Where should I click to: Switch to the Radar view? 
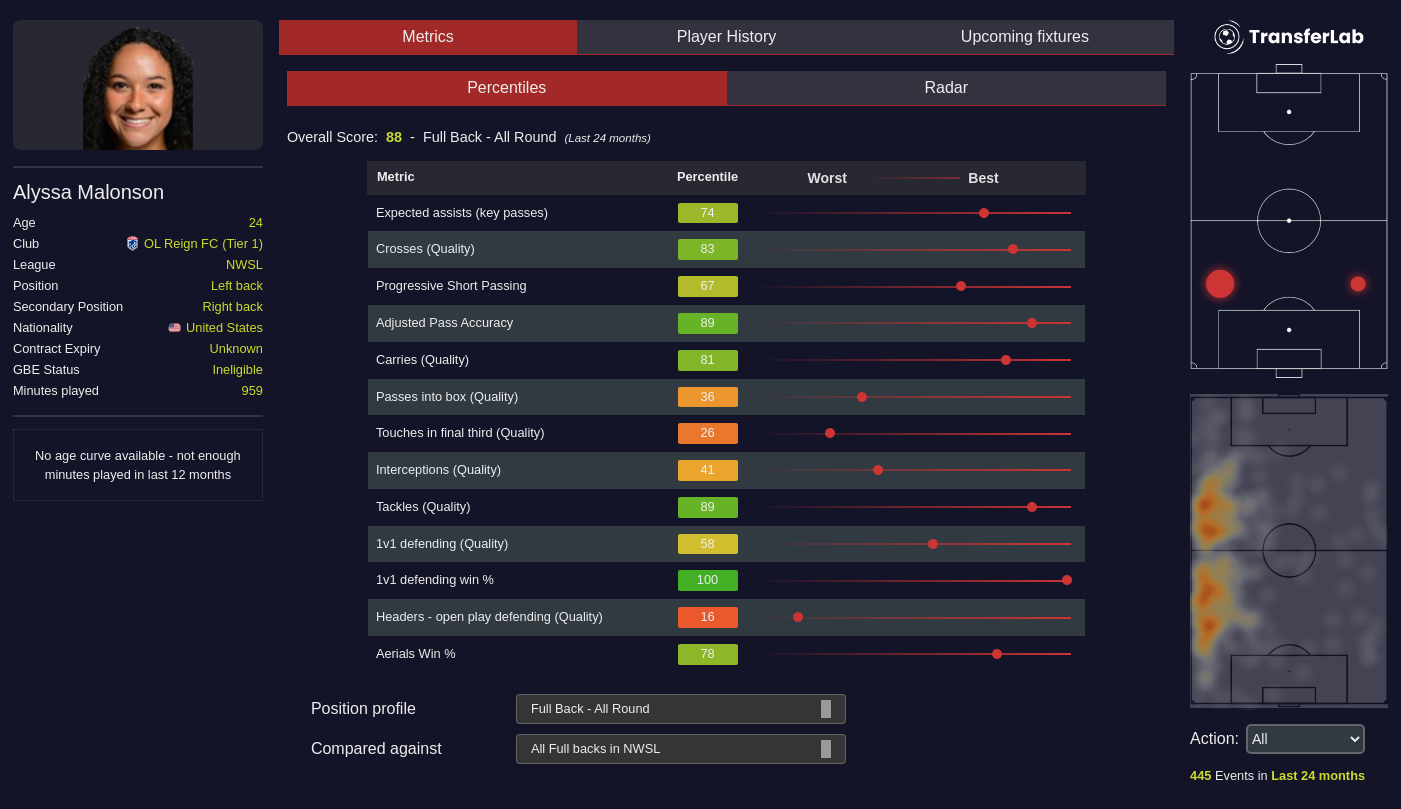(945, 88)
